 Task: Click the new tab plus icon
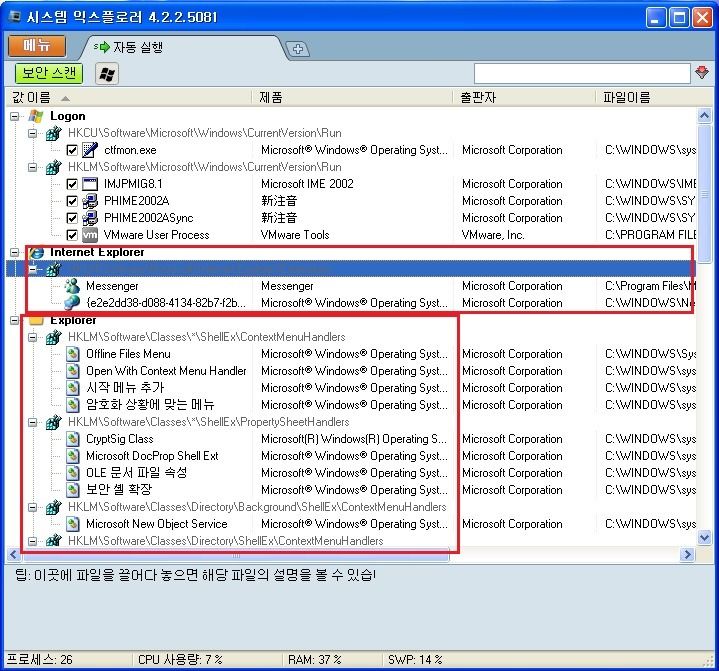point(298,49)
